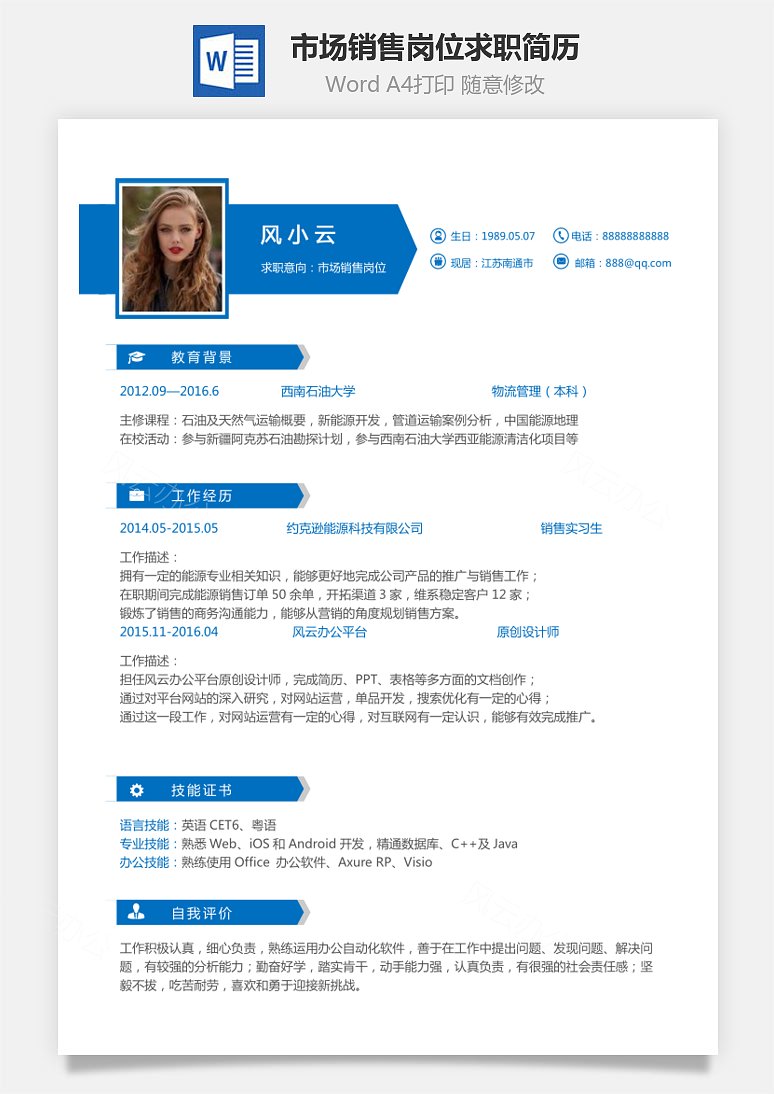Click the phone icon next to 电话
This screenshot has height=1094, width=774.
(560, 236)
